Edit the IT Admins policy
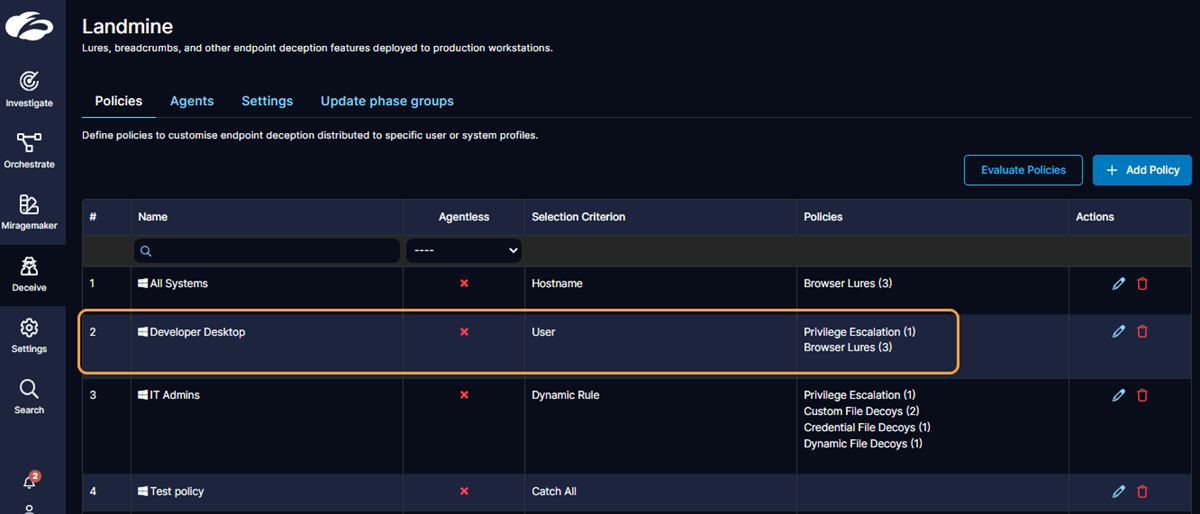The width and height of the screenshot is (1200, 514). pos(1119,395)
